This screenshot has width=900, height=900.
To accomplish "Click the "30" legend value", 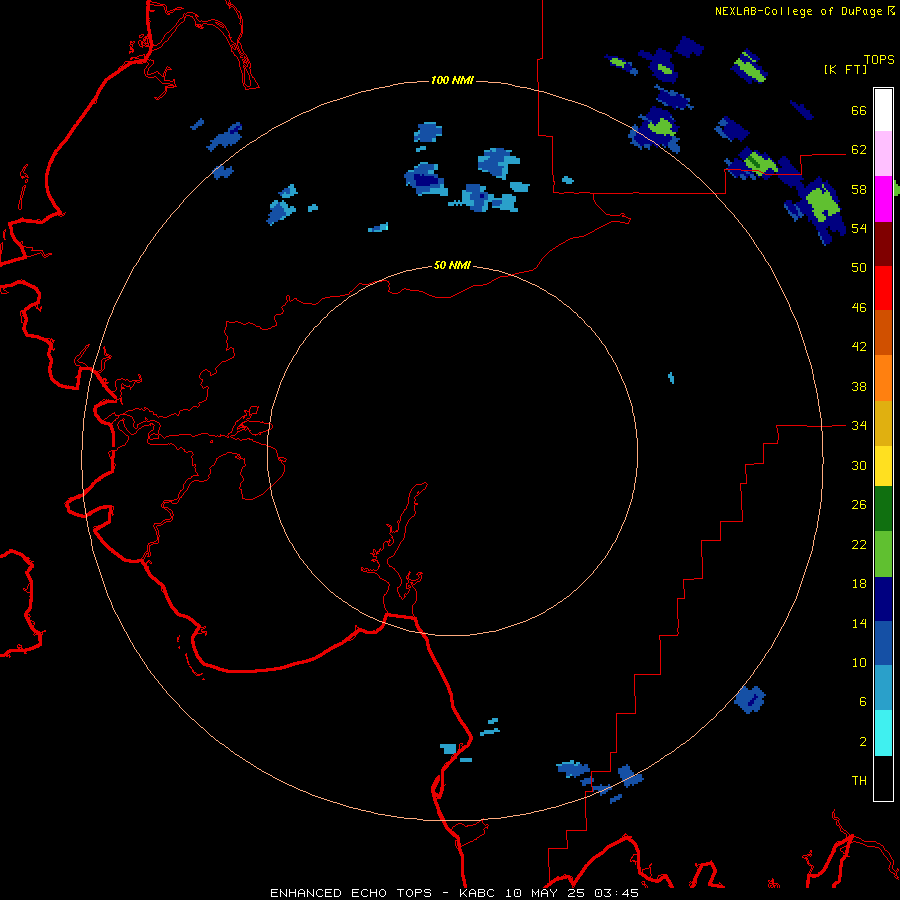I will 859,465.
